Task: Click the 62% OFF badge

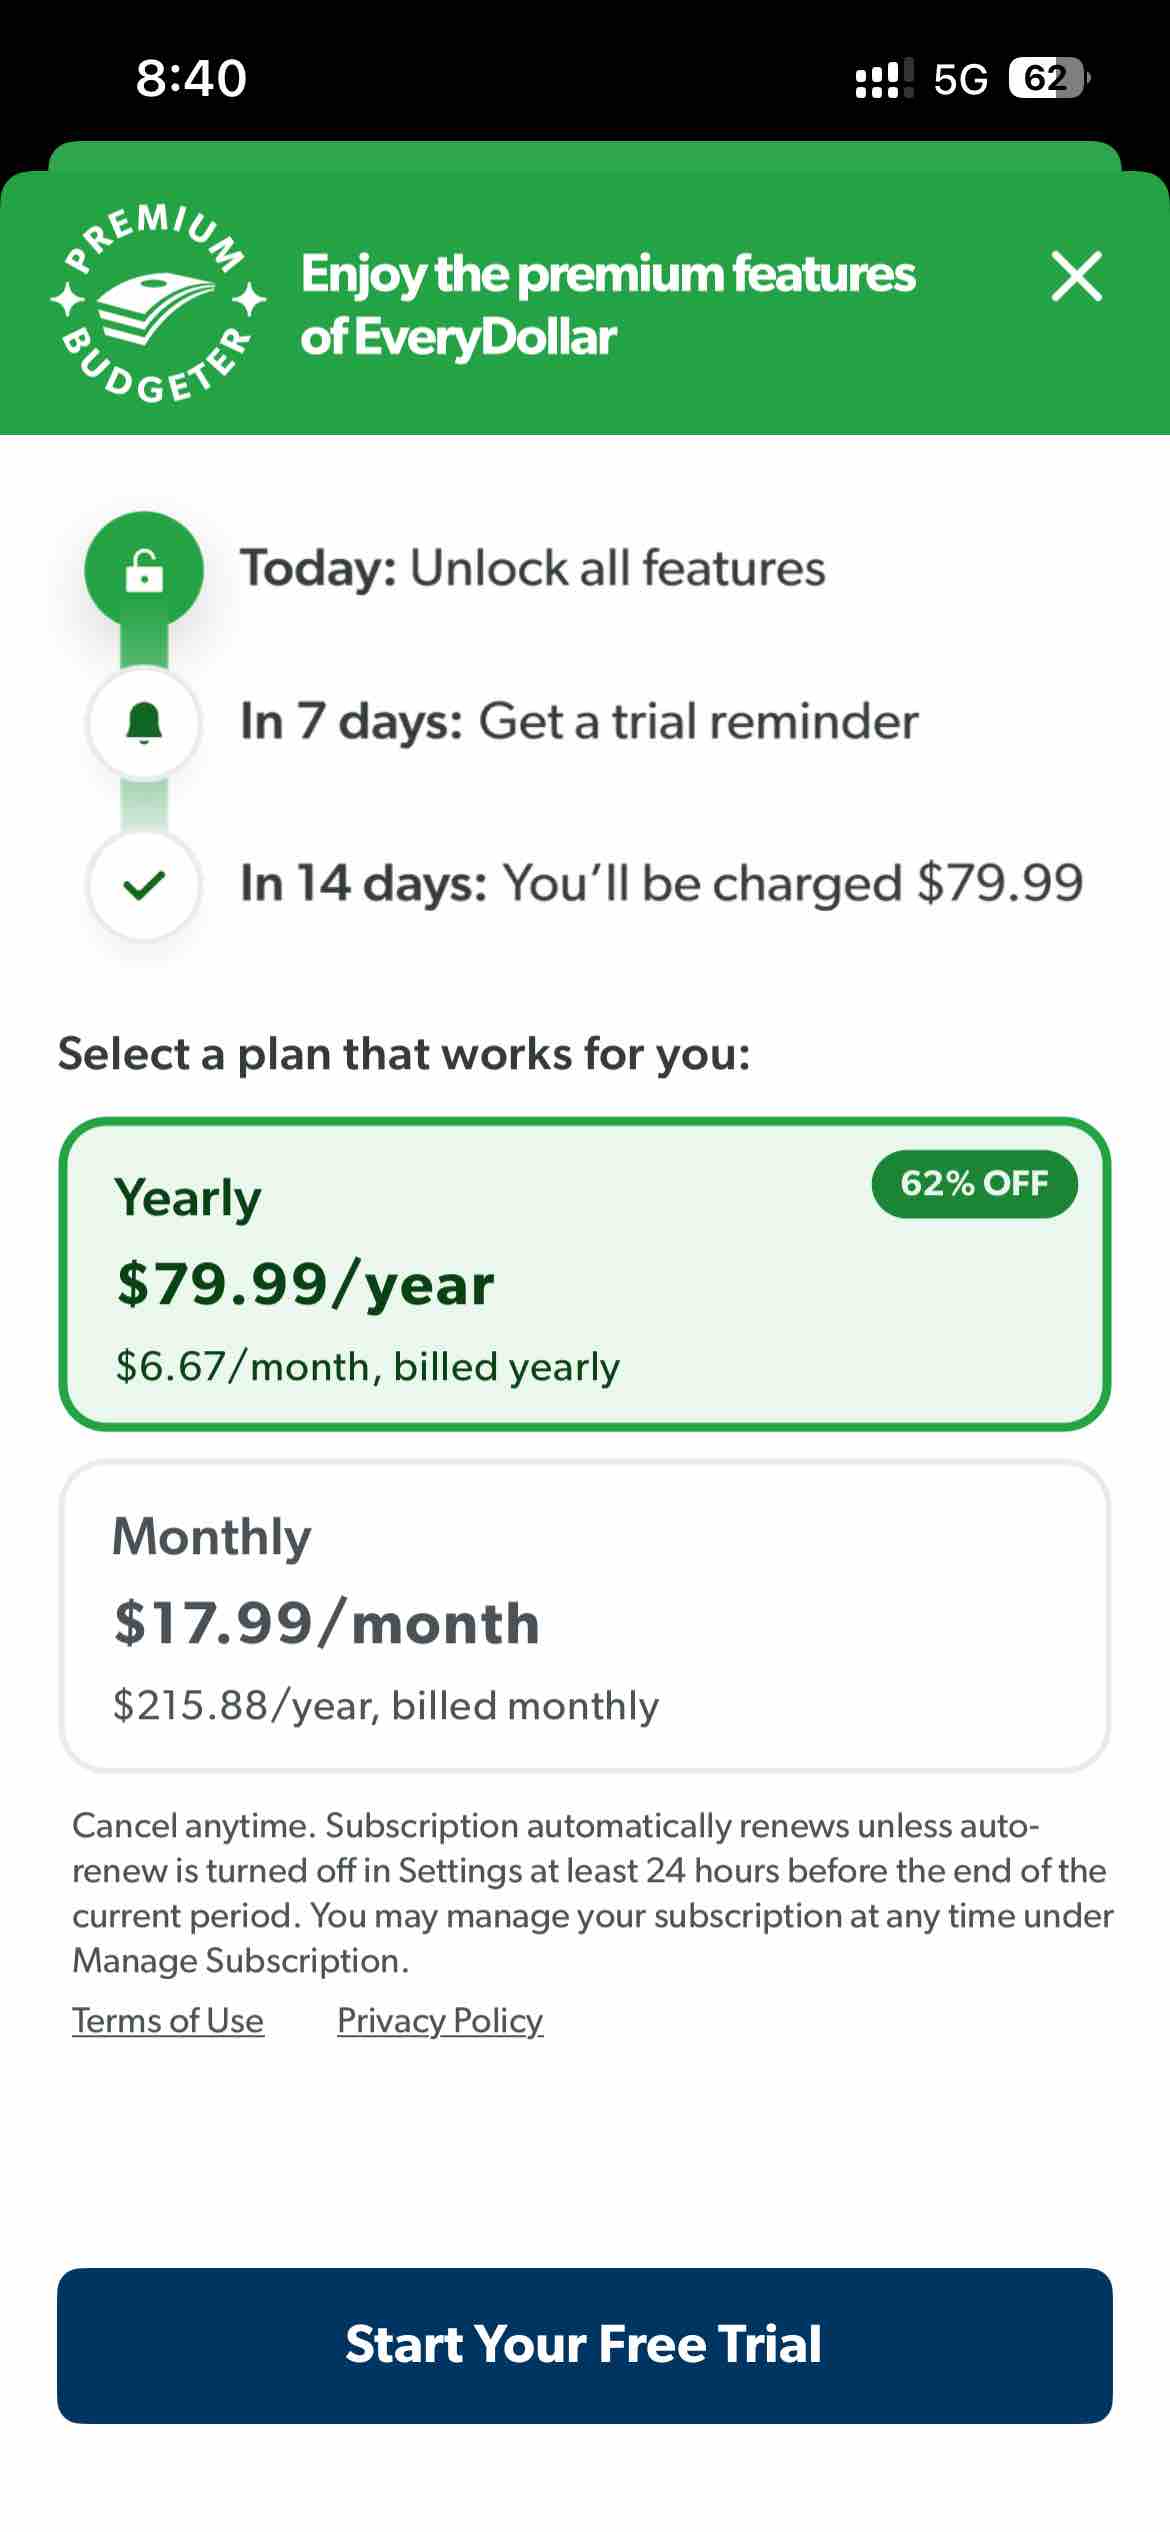Action: [975, 1183]
